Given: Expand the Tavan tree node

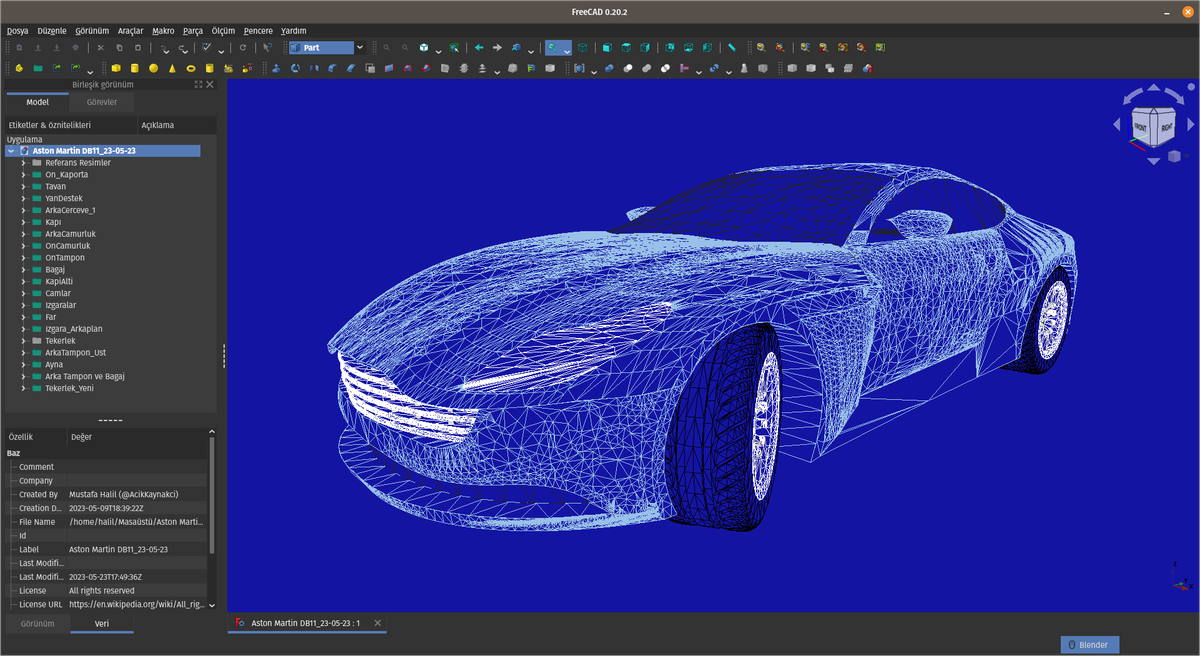Looking at the screenshot, I should coord(23,187).
